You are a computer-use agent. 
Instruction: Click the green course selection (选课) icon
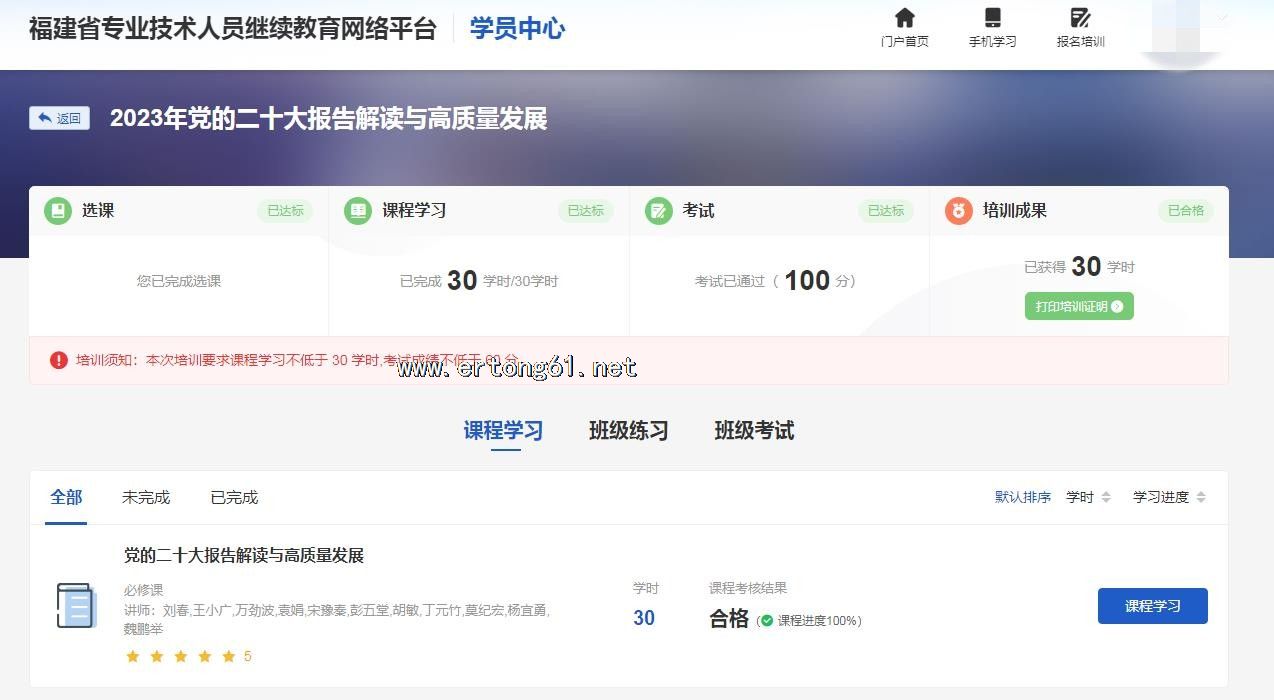click(x=58, y=211)
